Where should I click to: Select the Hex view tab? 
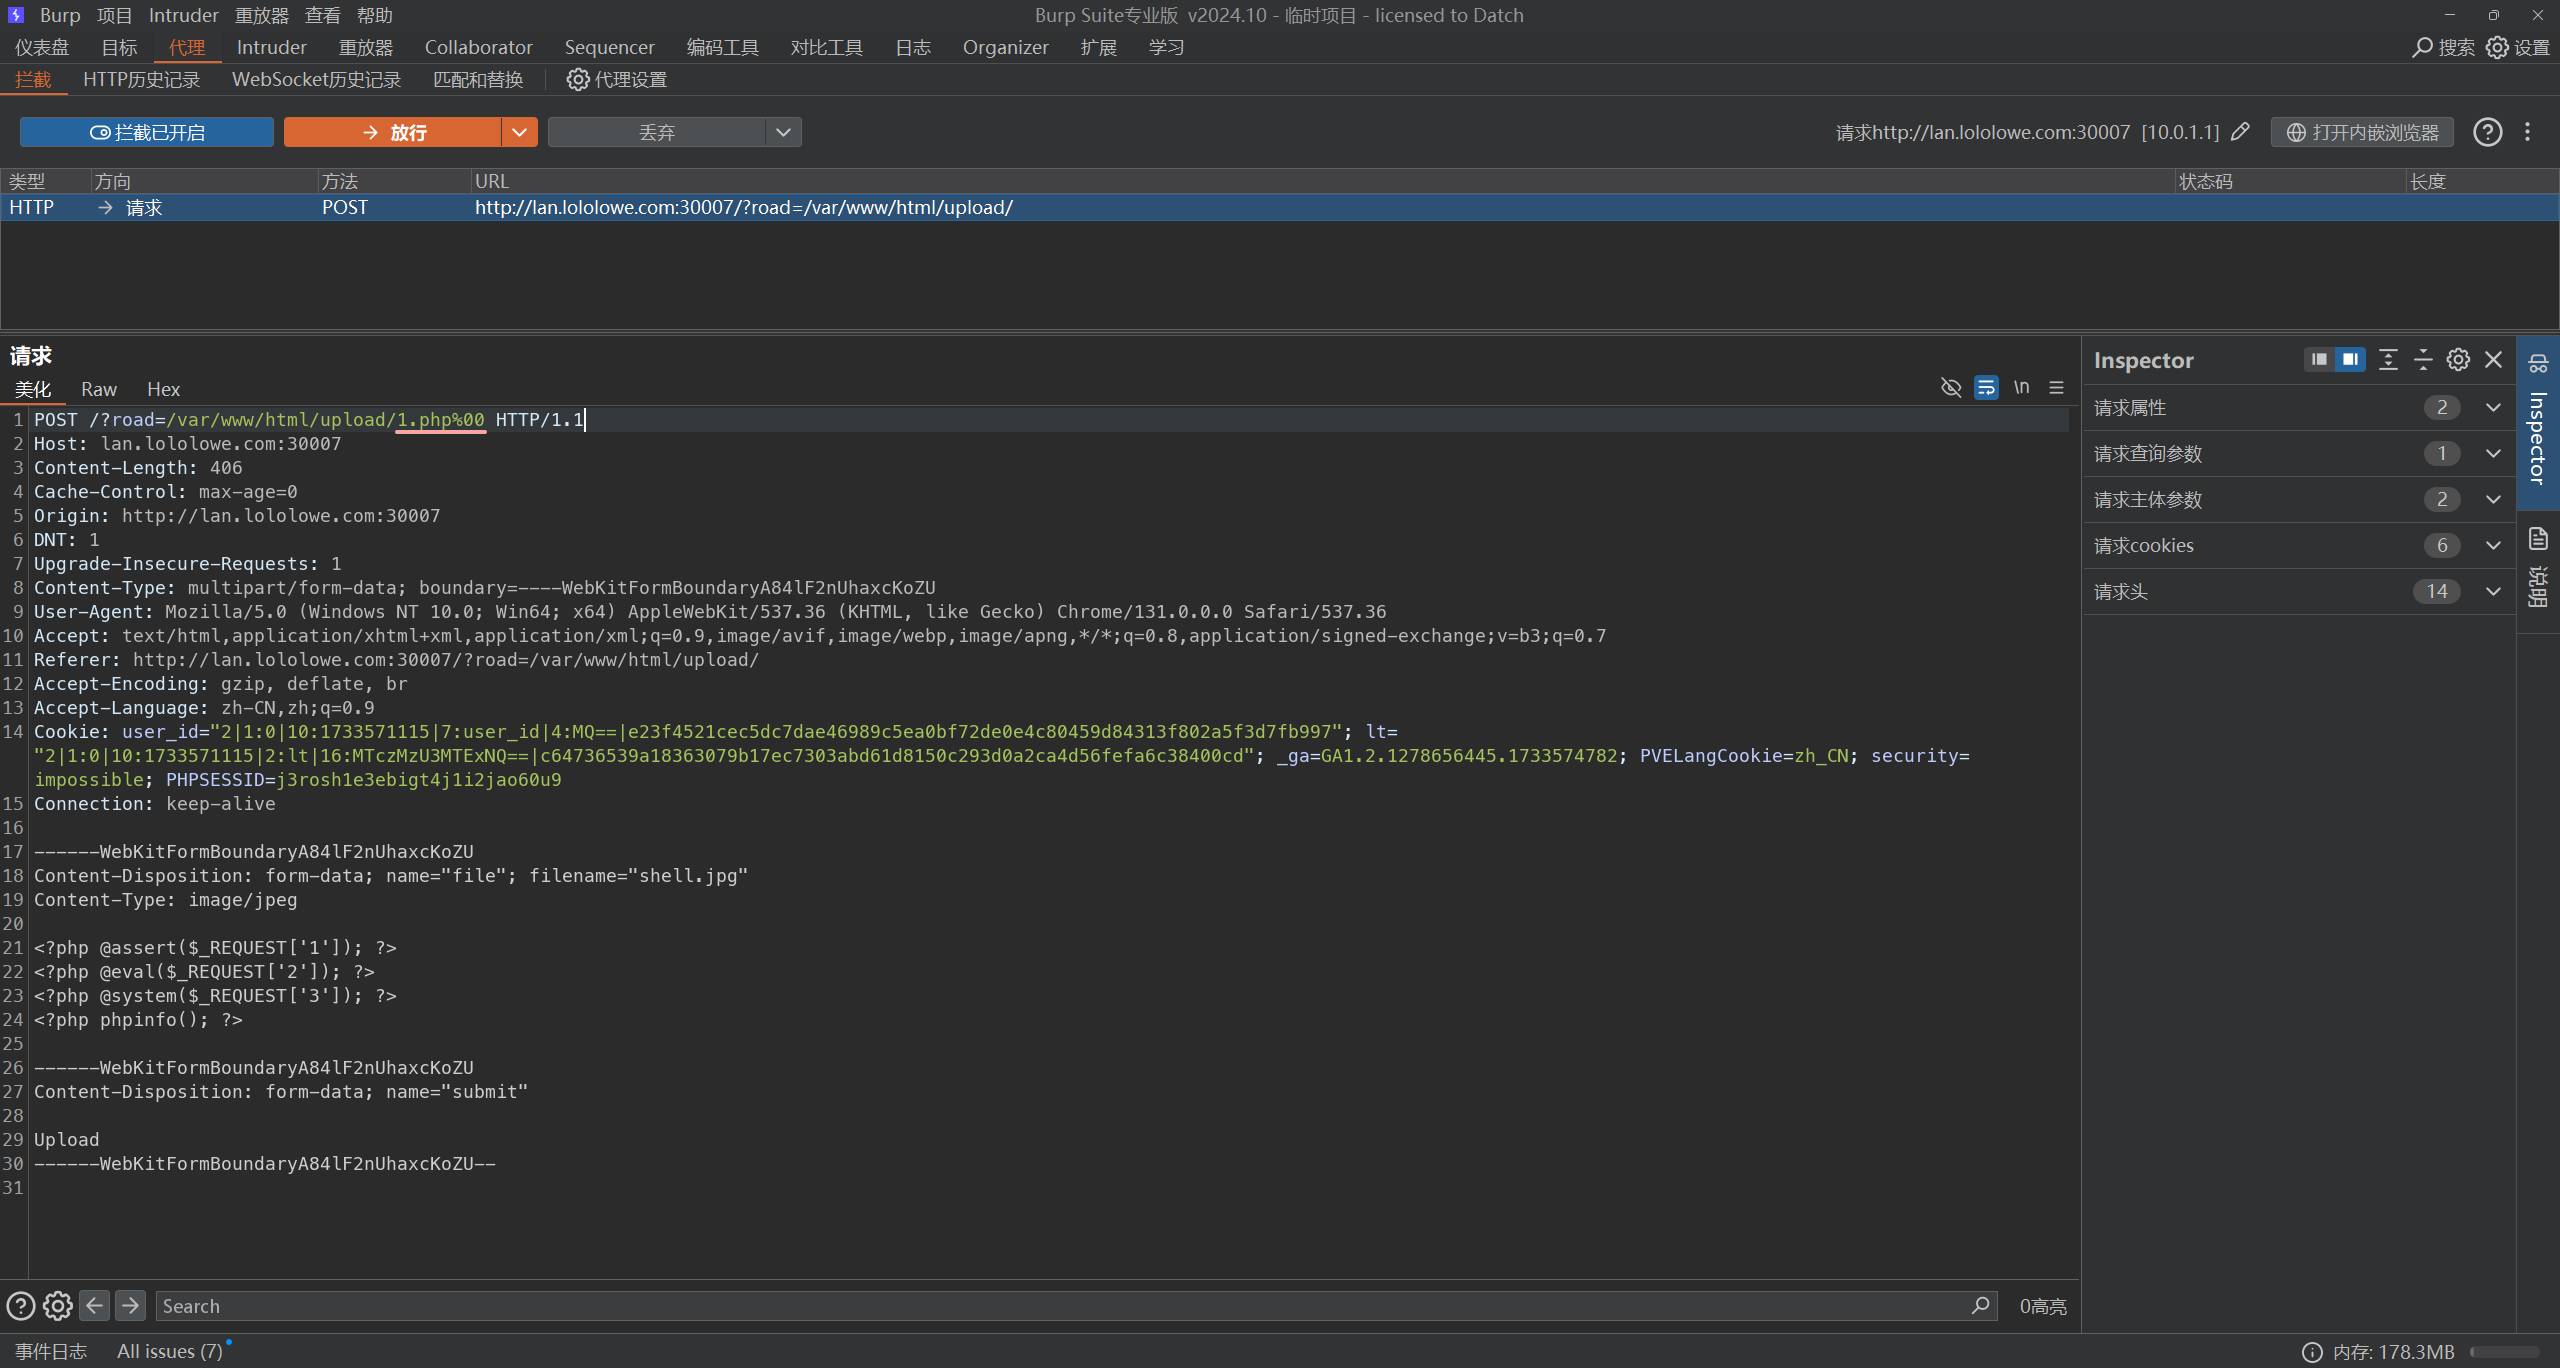pyautogui.click(x=163, y=389)
